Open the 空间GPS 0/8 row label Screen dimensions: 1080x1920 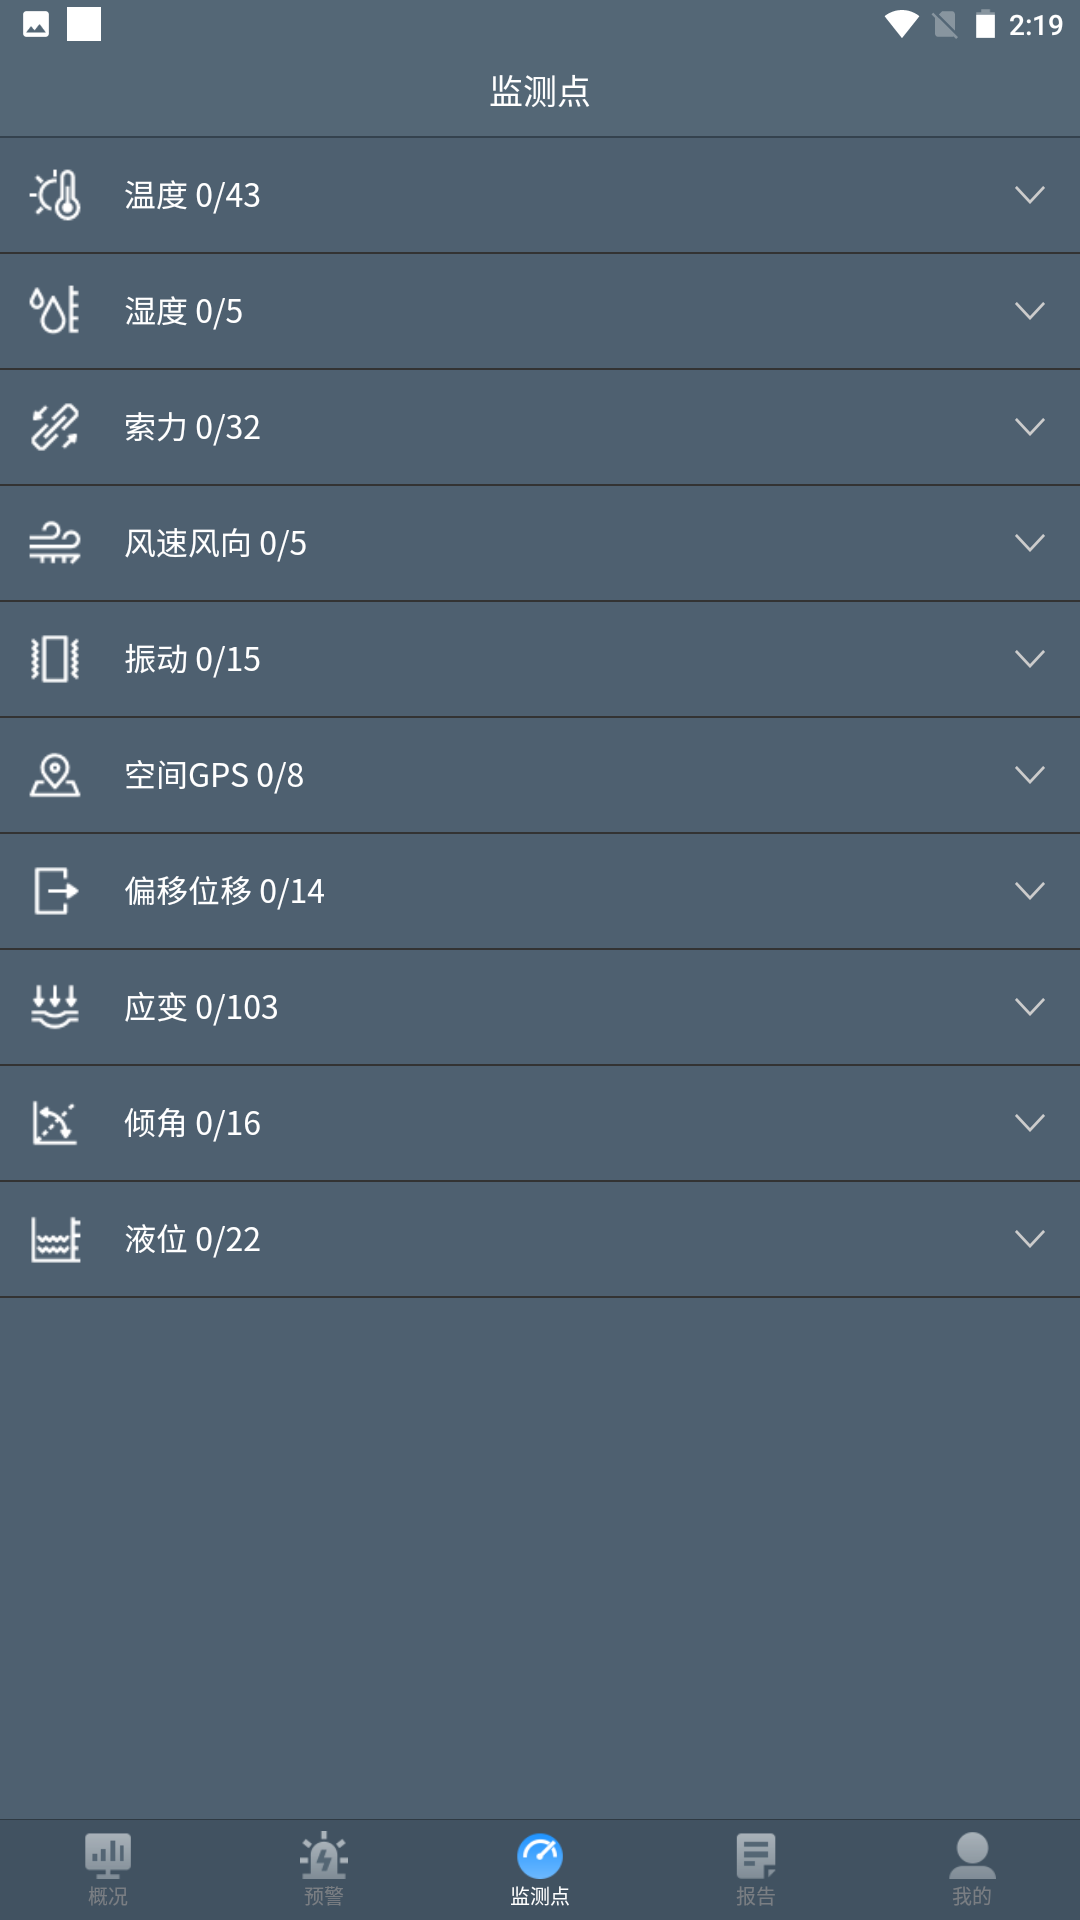pyautogui.click(x=214, y=775)
